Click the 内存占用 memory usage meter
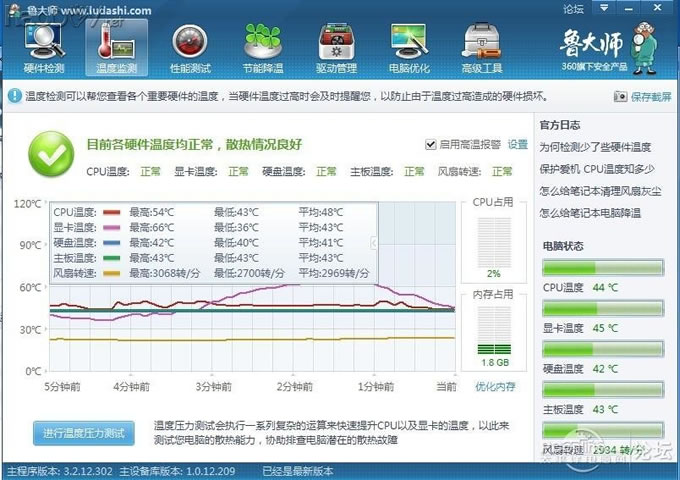680x480 pixels. [495, 336]
